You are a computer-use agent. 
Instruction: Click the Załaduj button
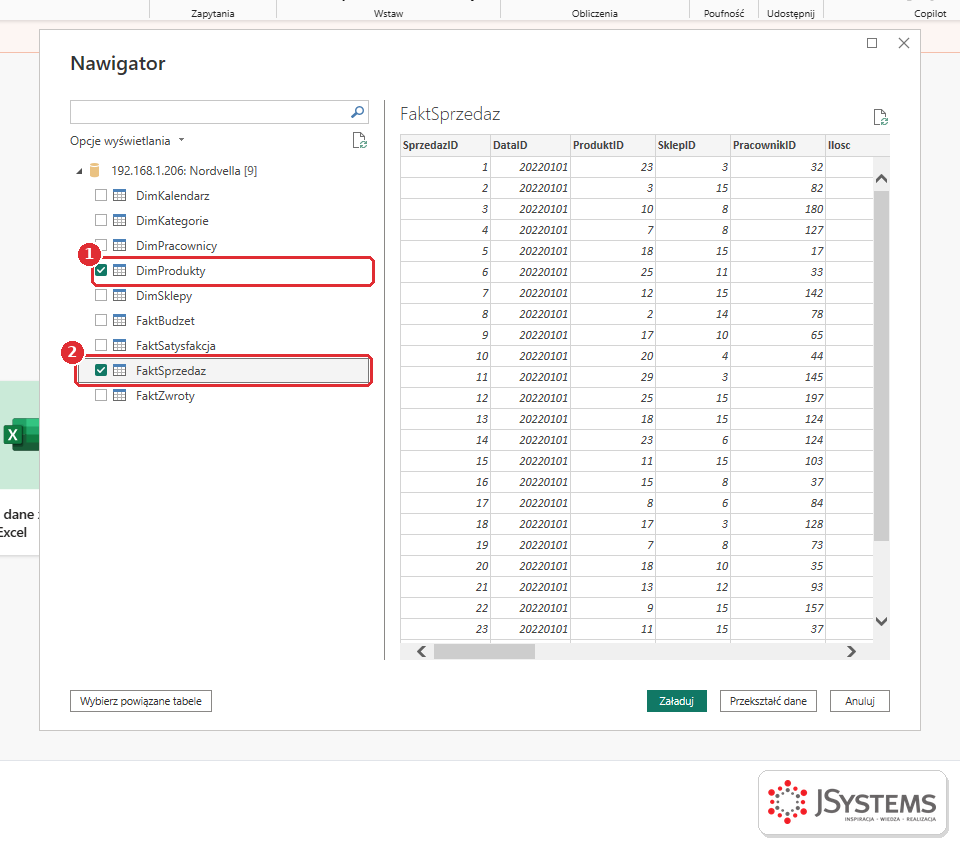point(677,701)
